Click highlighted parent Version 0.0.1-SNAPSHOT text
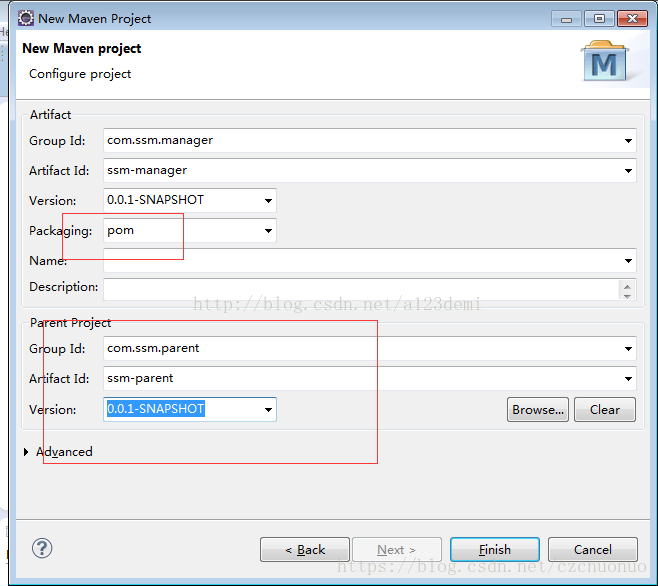 coord(156,409)
